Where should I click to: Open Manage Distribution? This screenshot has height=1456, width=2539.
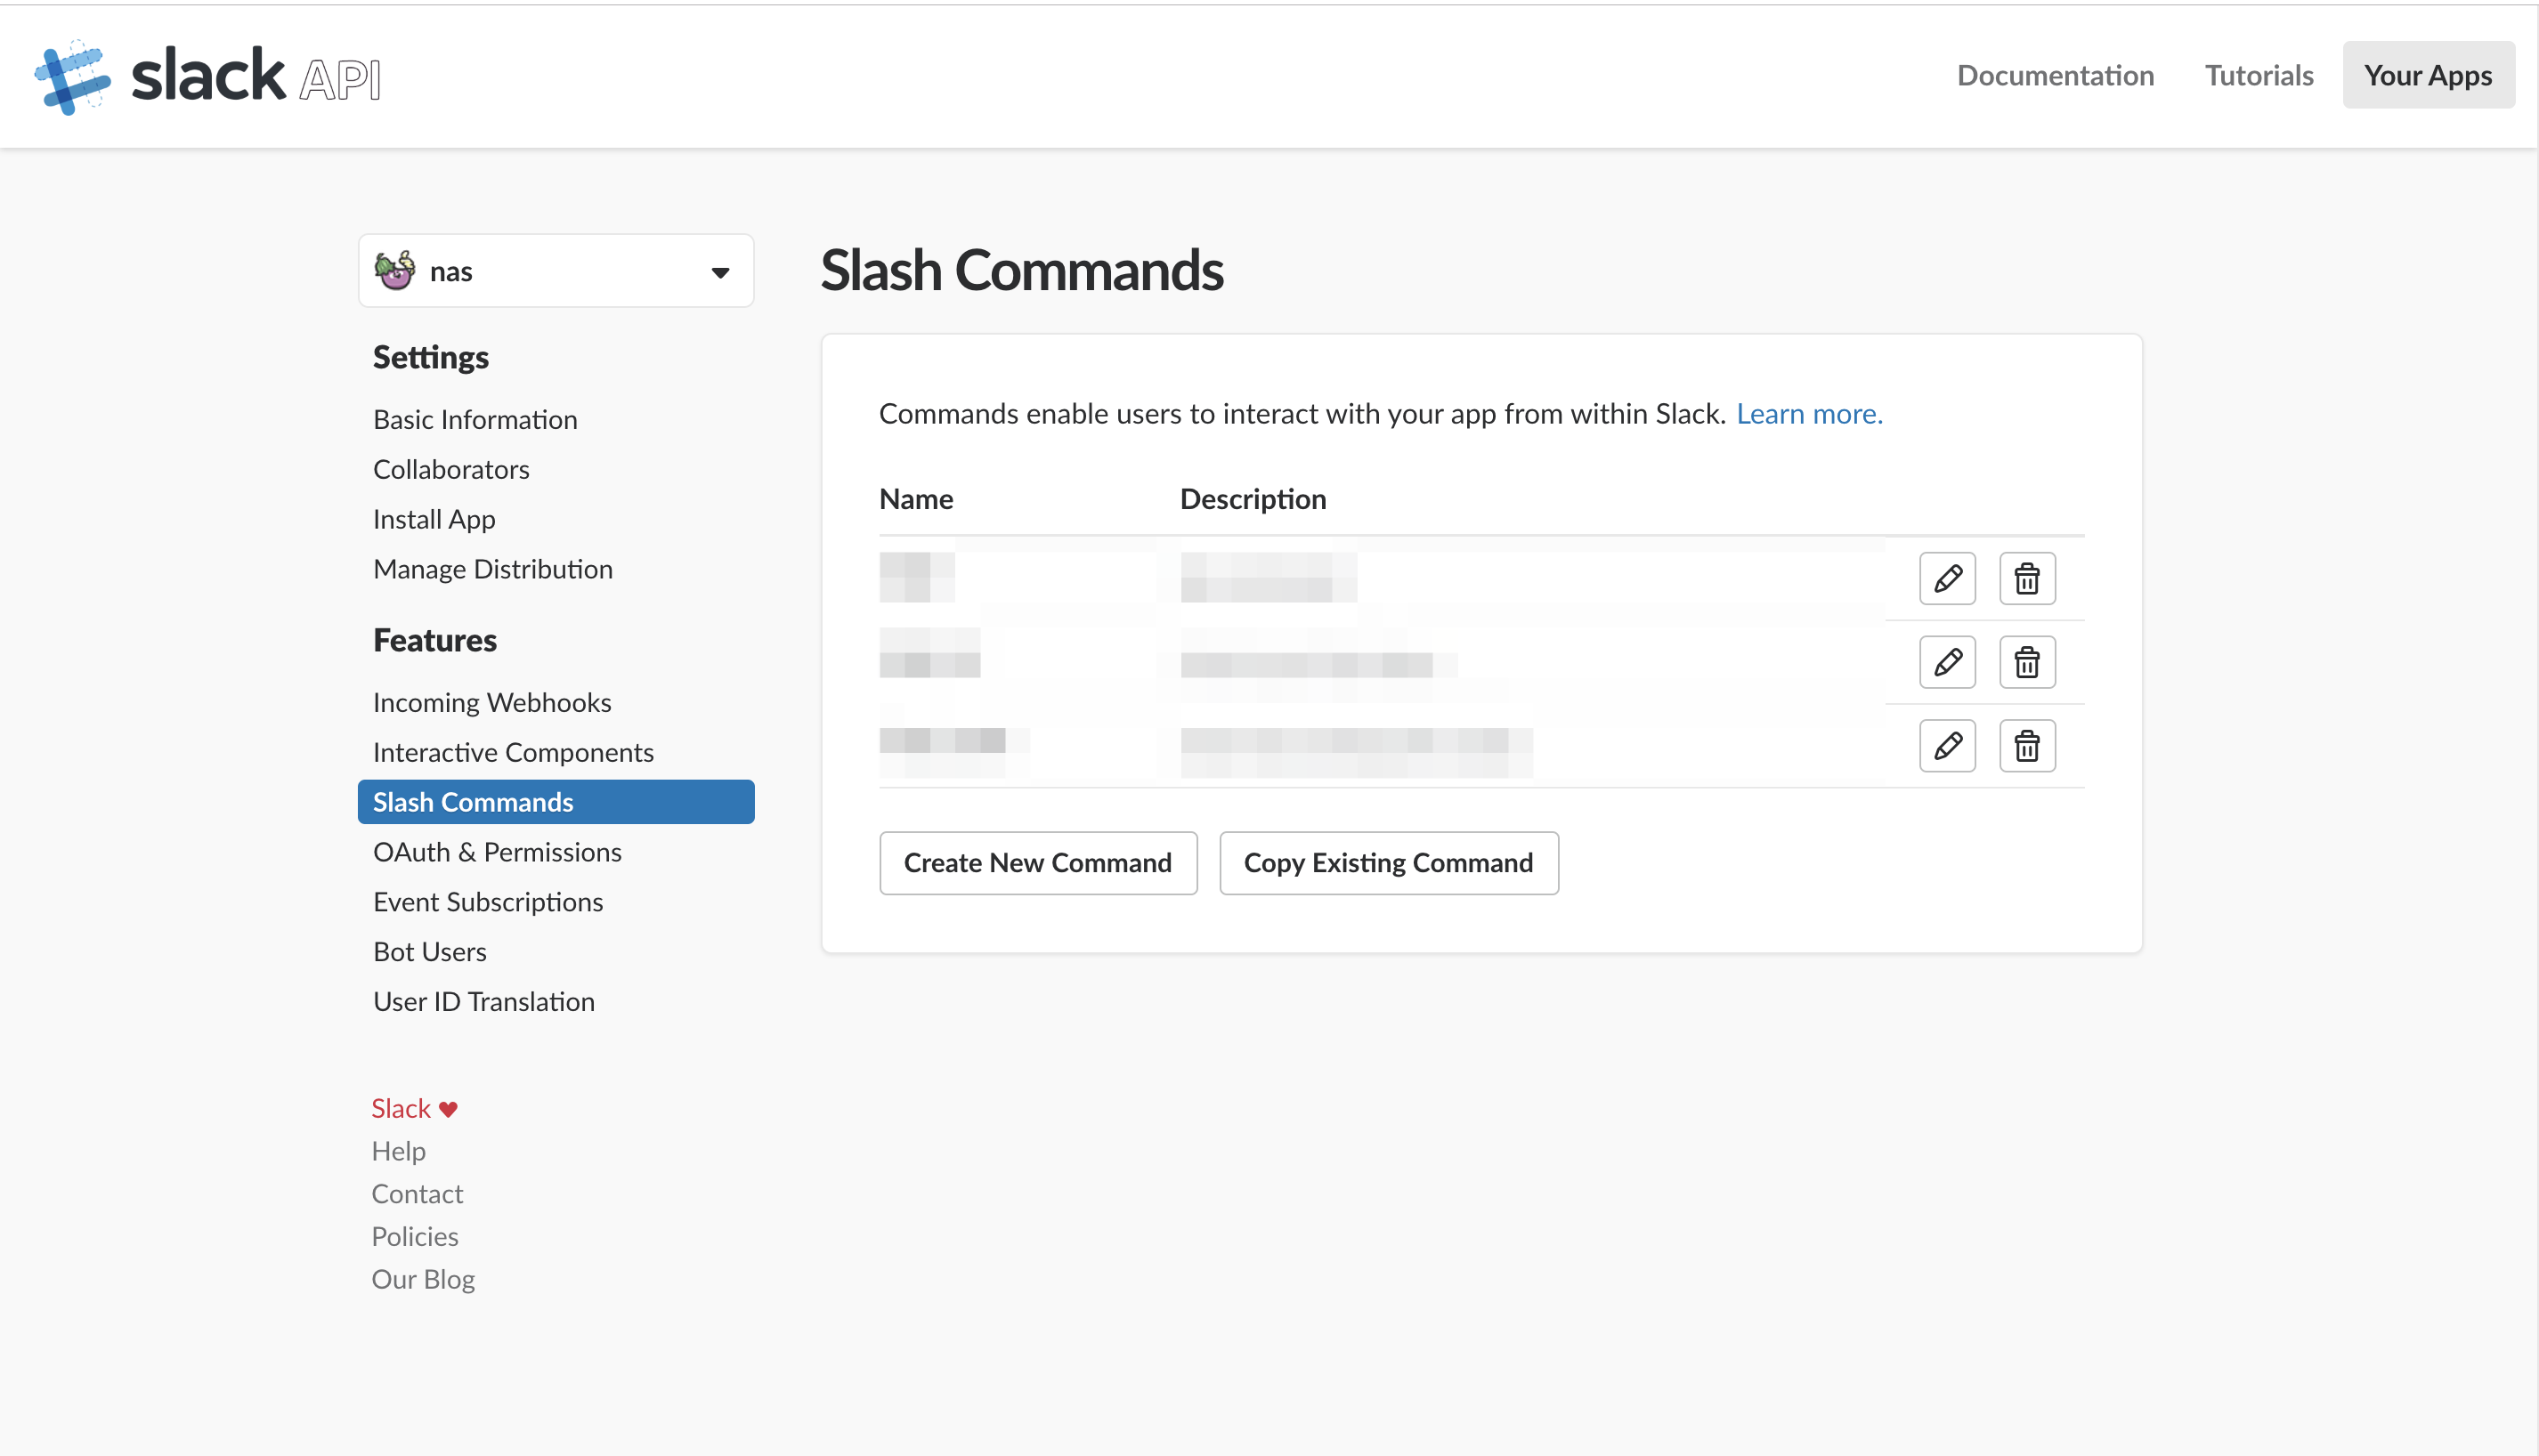click(493, 569)
